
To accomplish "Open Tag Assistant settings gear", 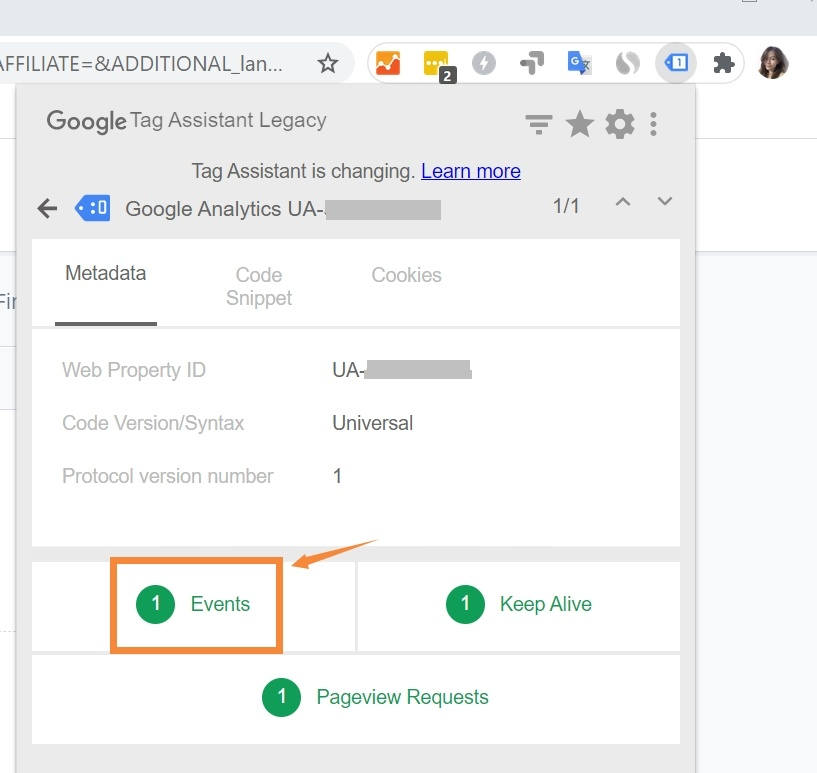I will click(620, 124).
